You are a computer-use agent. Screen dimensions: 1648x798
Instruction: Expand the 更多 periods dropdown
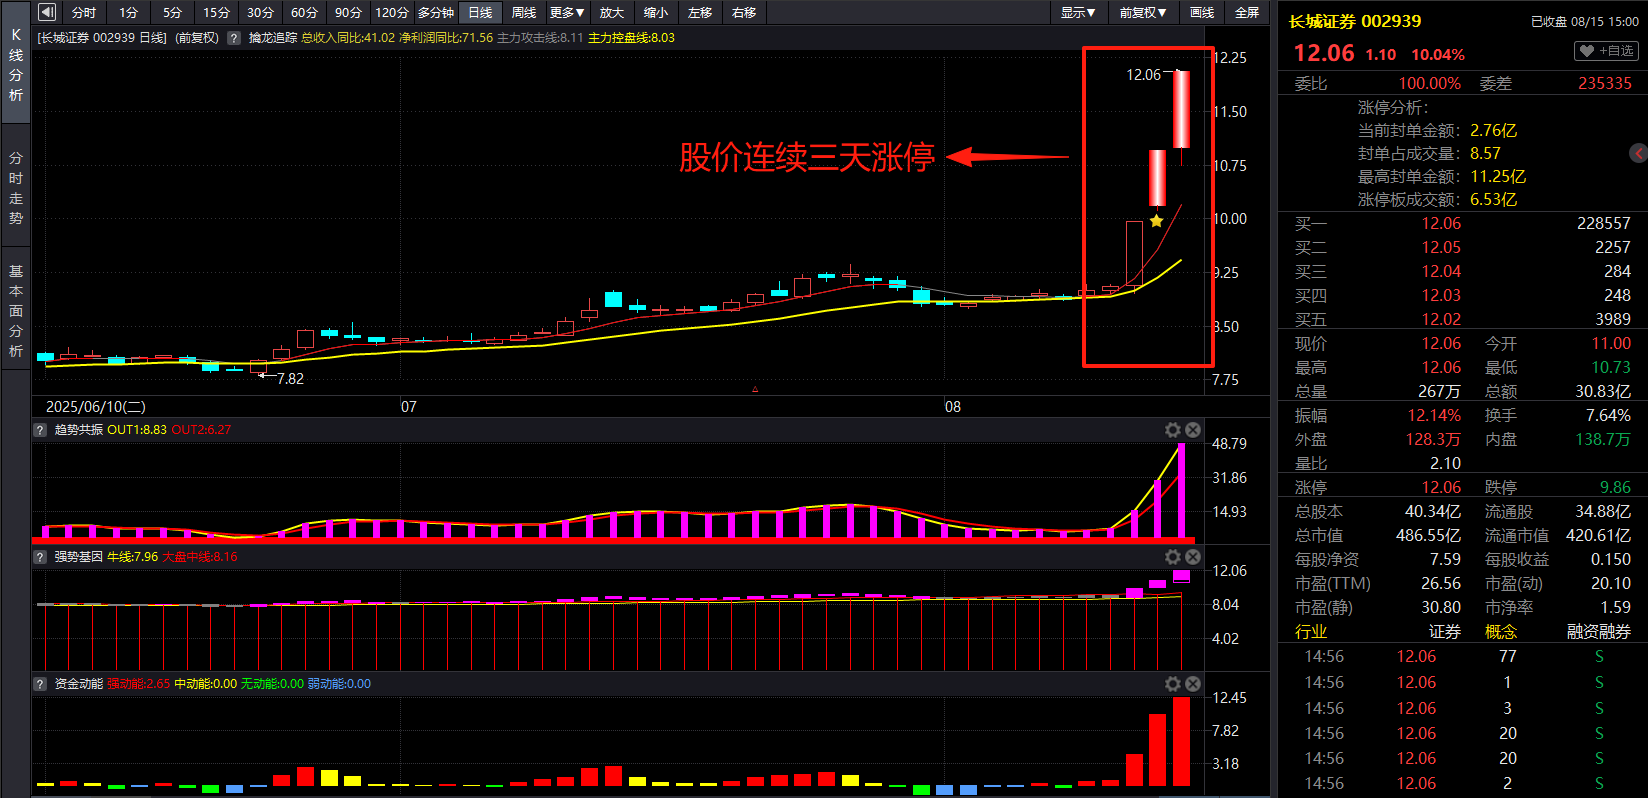tap(567, 12)
